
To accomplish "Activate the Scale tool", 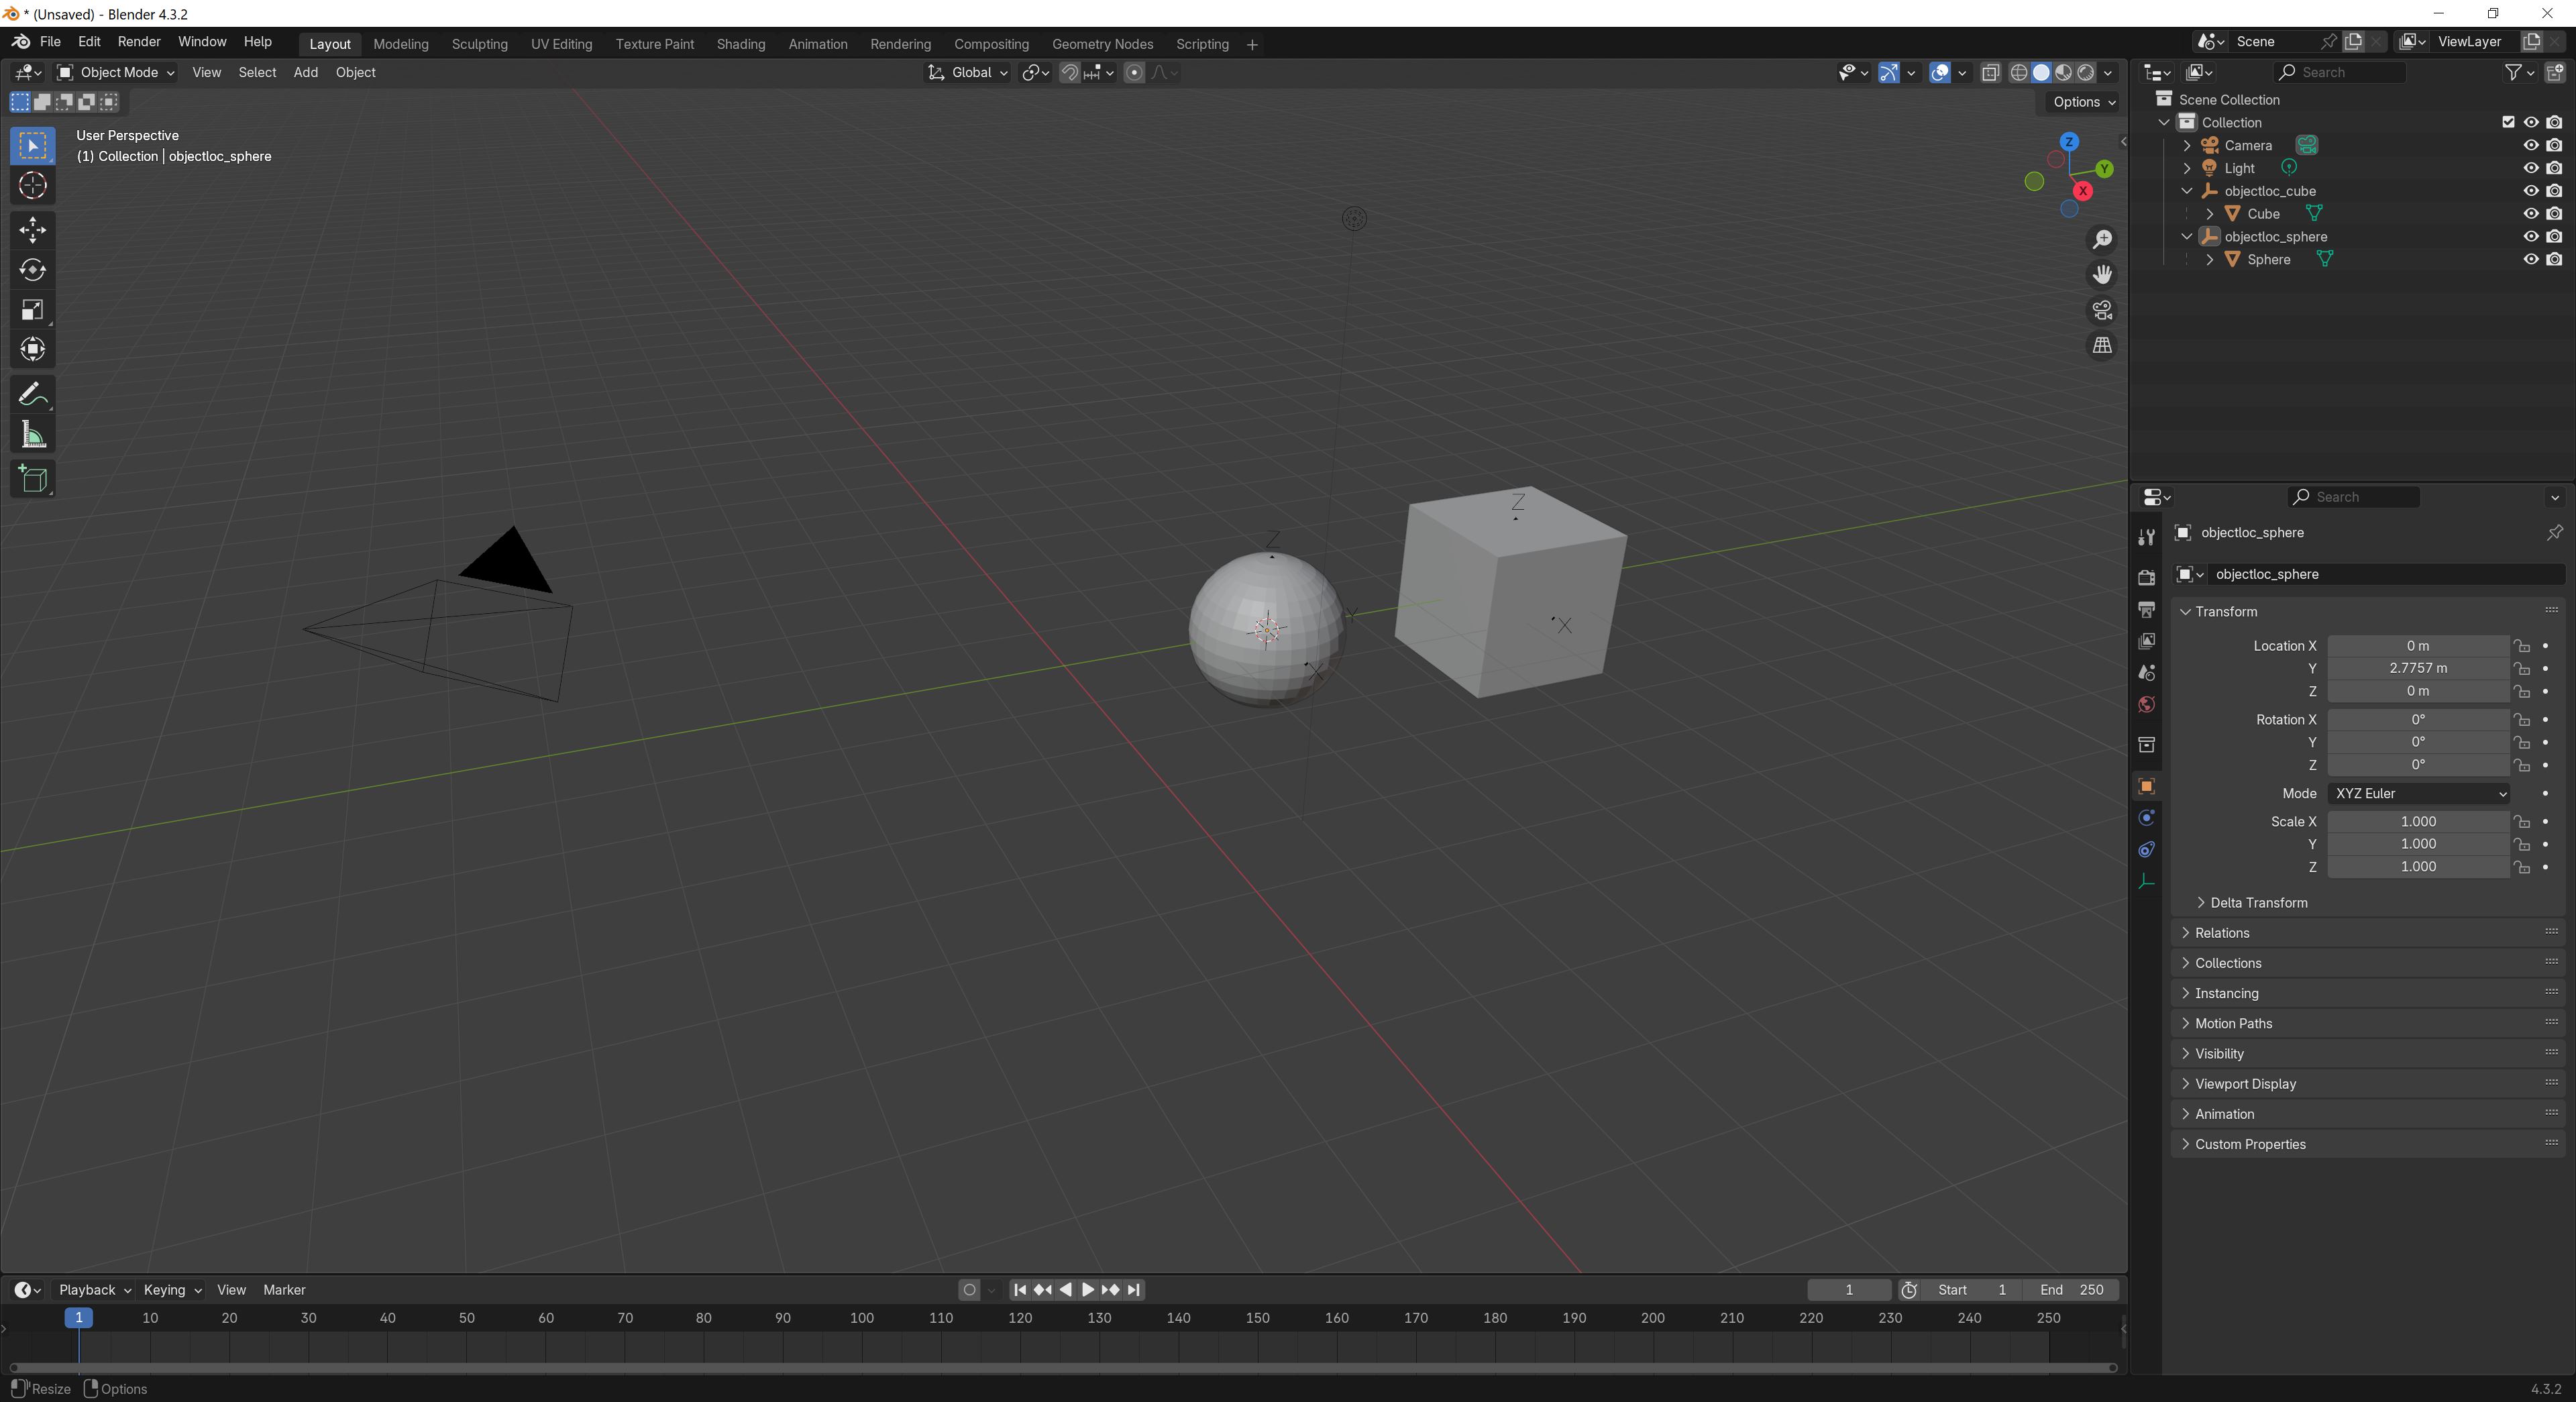I will tap(32, 310).
